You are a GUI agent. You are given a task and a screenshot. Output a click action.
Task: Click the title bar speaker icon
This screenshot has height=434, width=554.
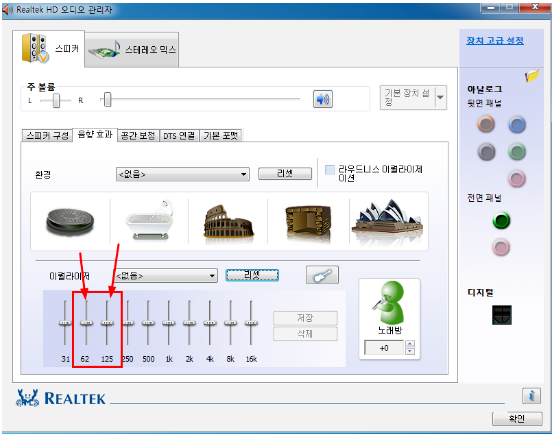pos(7,10)
